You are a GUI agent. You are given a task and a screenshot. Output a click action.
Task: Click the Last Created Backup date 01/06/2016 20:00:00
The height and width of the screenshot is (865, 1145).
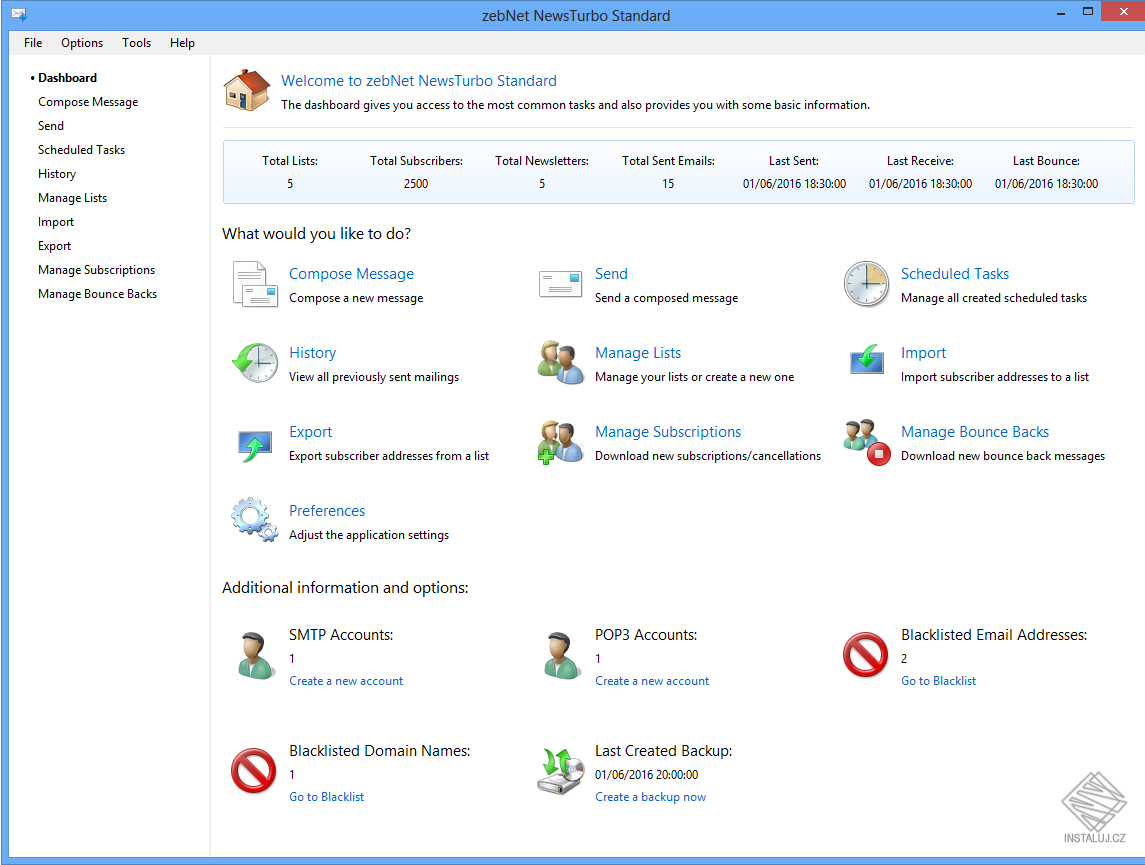pyautogui.click(x=646, y=774)
